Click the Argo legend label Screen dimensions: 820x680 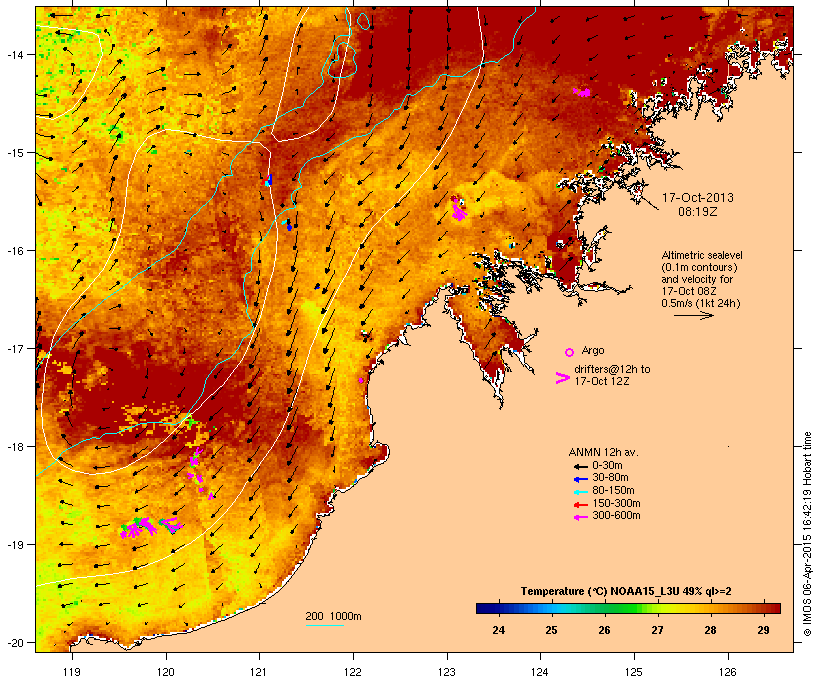click(593, 350)
